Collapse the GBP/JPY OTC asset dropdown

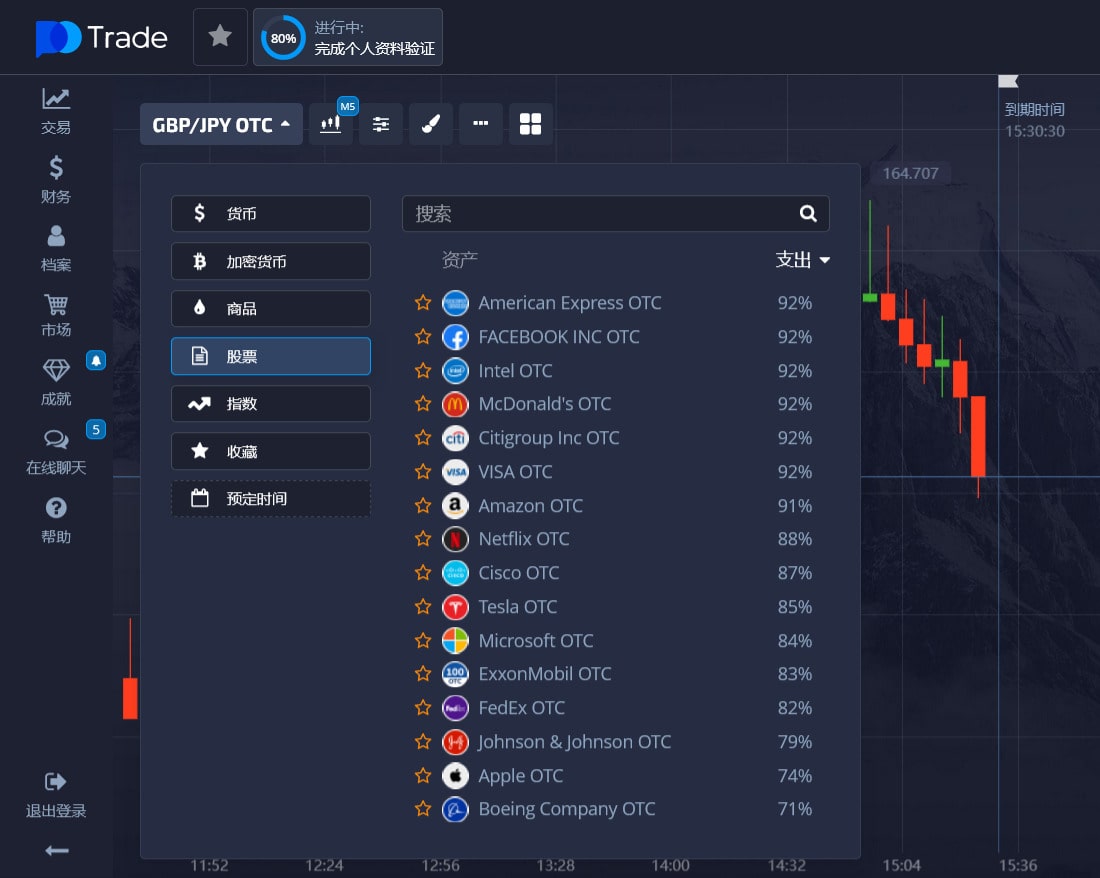click(x=221, y=124)
